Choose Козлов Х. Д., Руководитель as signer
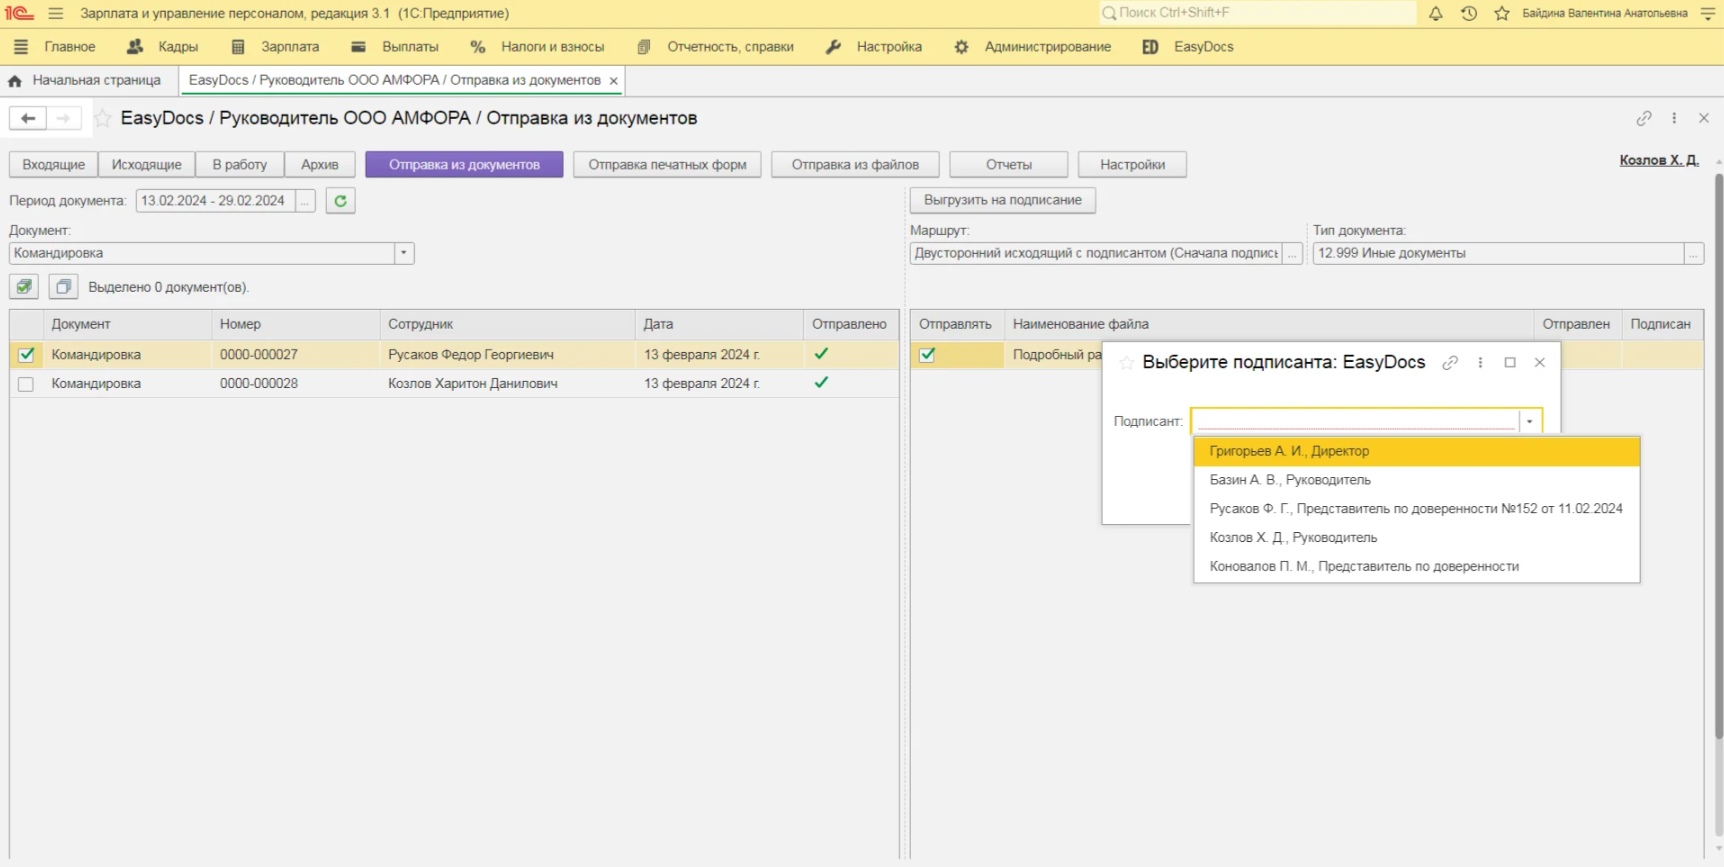Viewport: 1724px width, 867px height. (1417, 538)
